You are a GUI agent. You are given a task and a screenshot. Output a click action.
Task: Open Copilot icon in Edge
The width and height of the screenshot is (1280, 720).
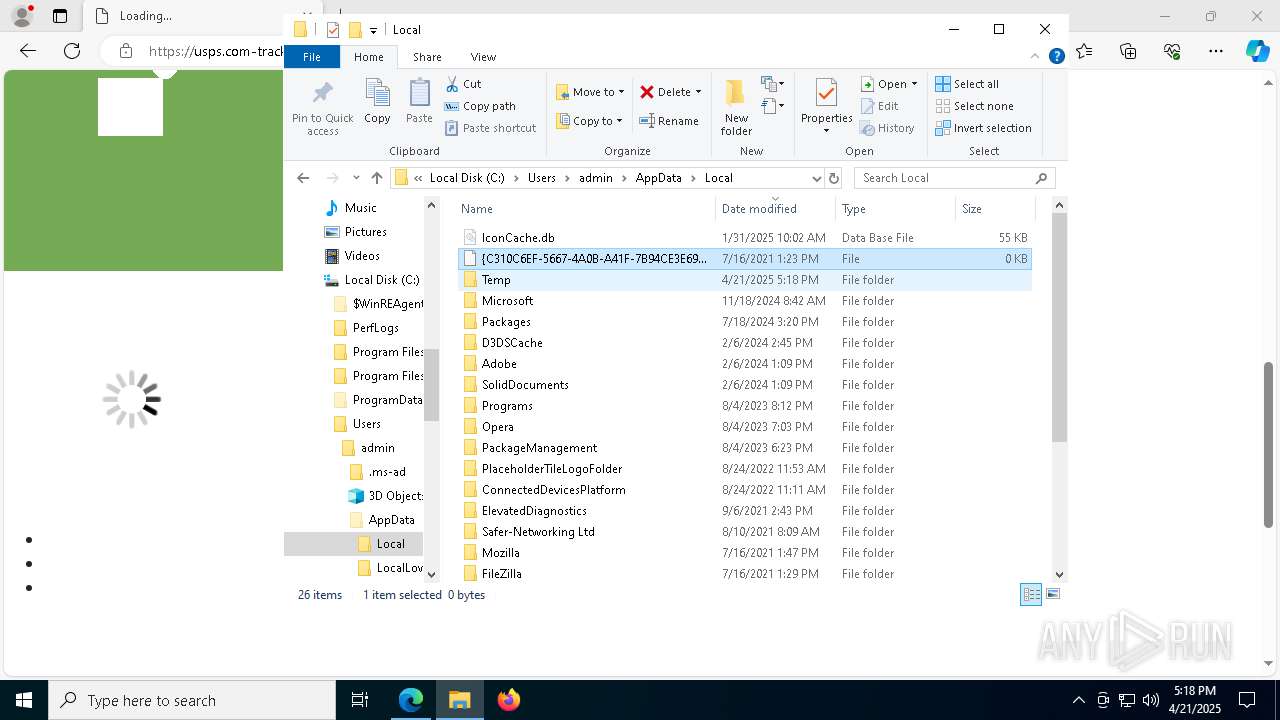(1257, 51)
